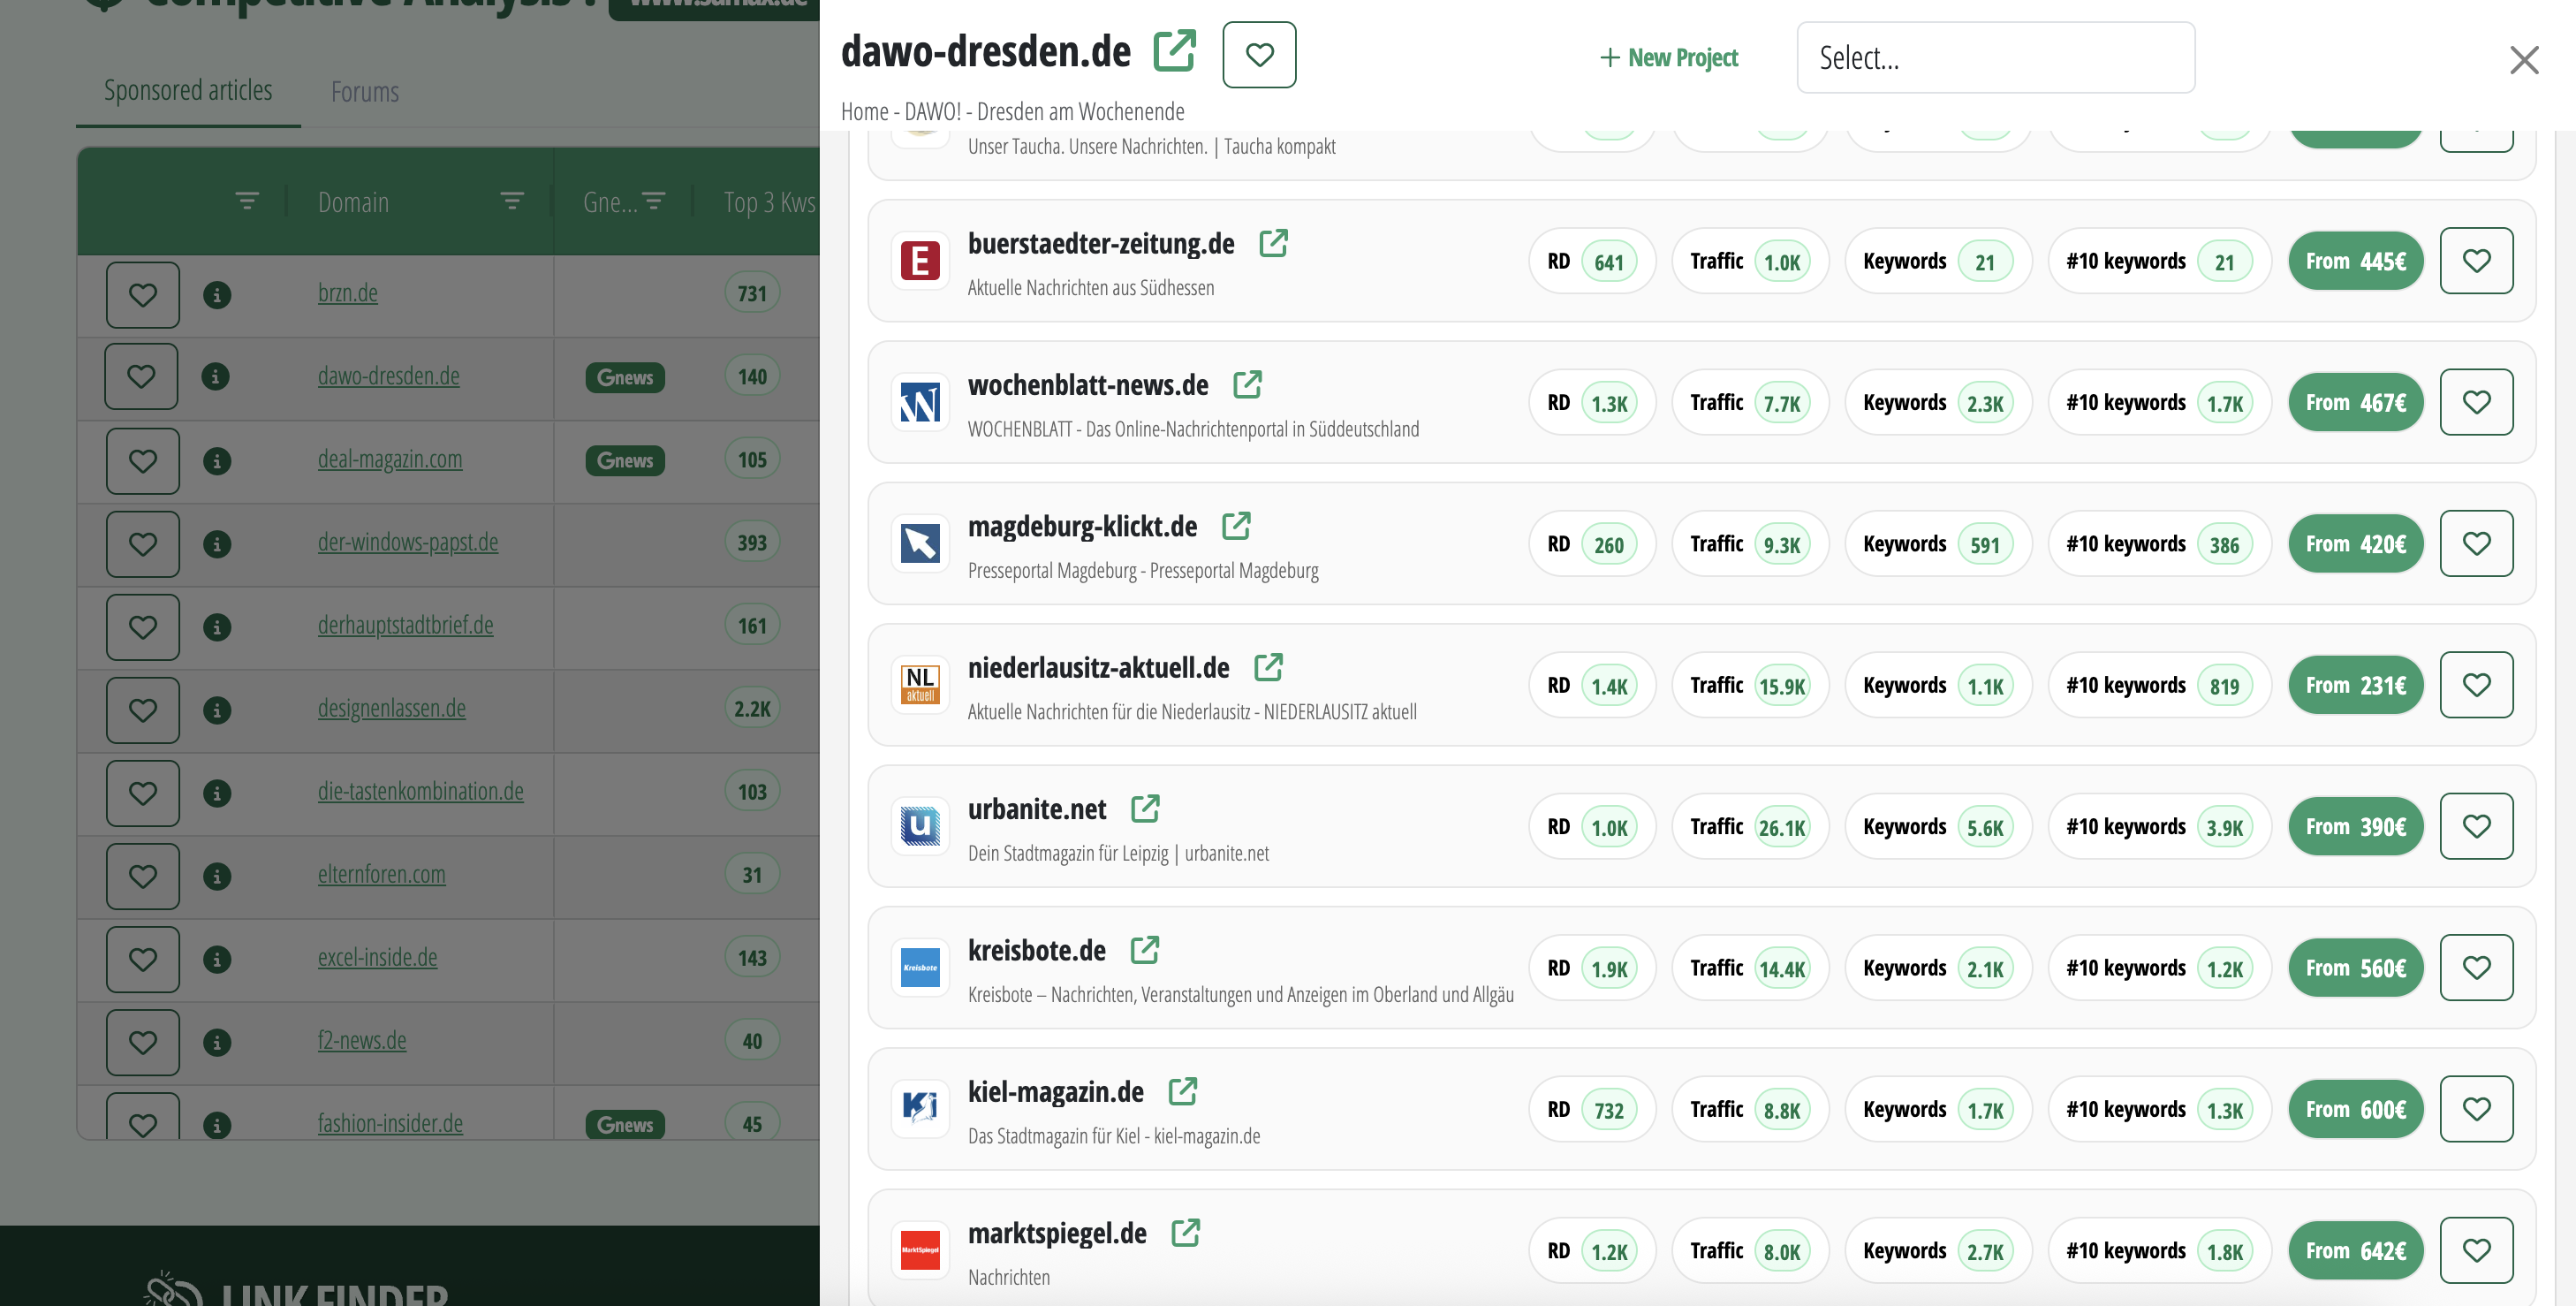Open kiel-magazin.de external link icon
Image resolution: width=2576 pixels, height=1306 pixels.
(1182, 1091)
